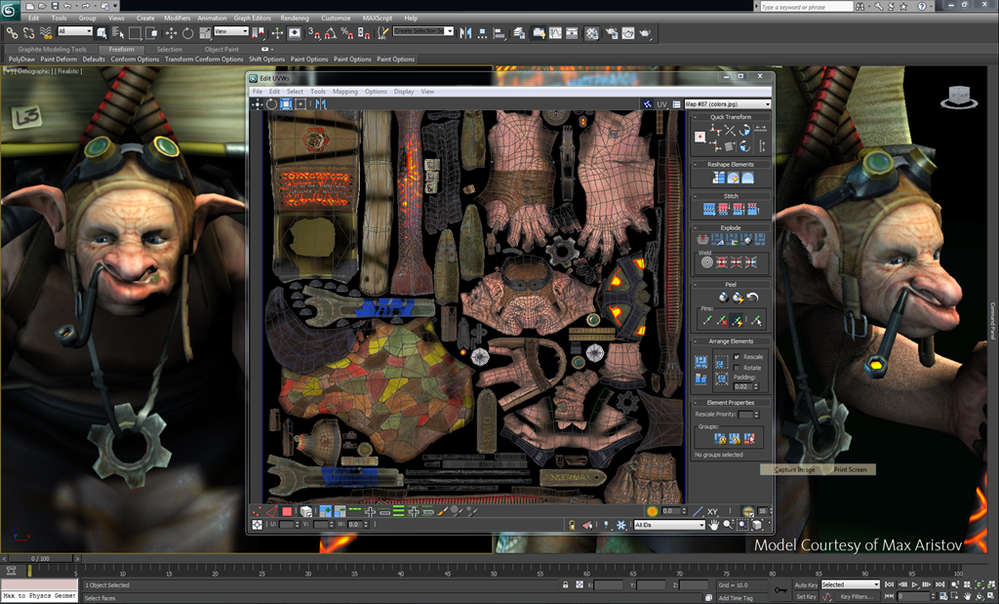Toggle the Auto Key button
This screenshot has width=999, height=604.
point(805,584)
